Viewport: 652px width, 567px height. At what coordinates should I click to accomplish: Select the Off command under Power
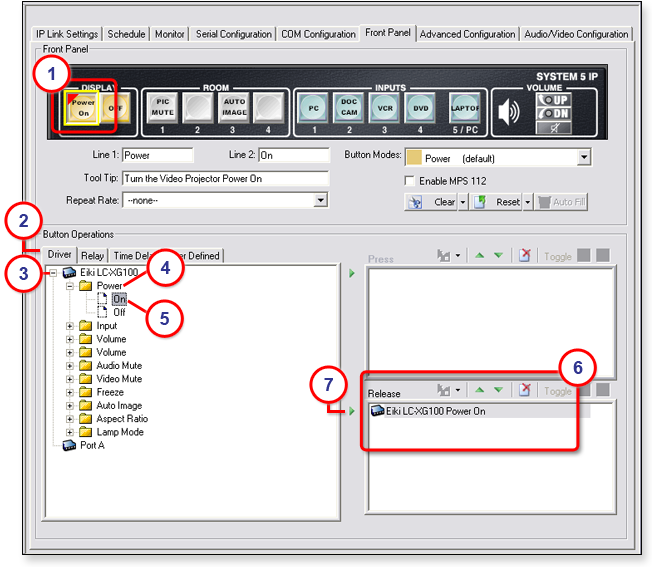pos(119,312)
